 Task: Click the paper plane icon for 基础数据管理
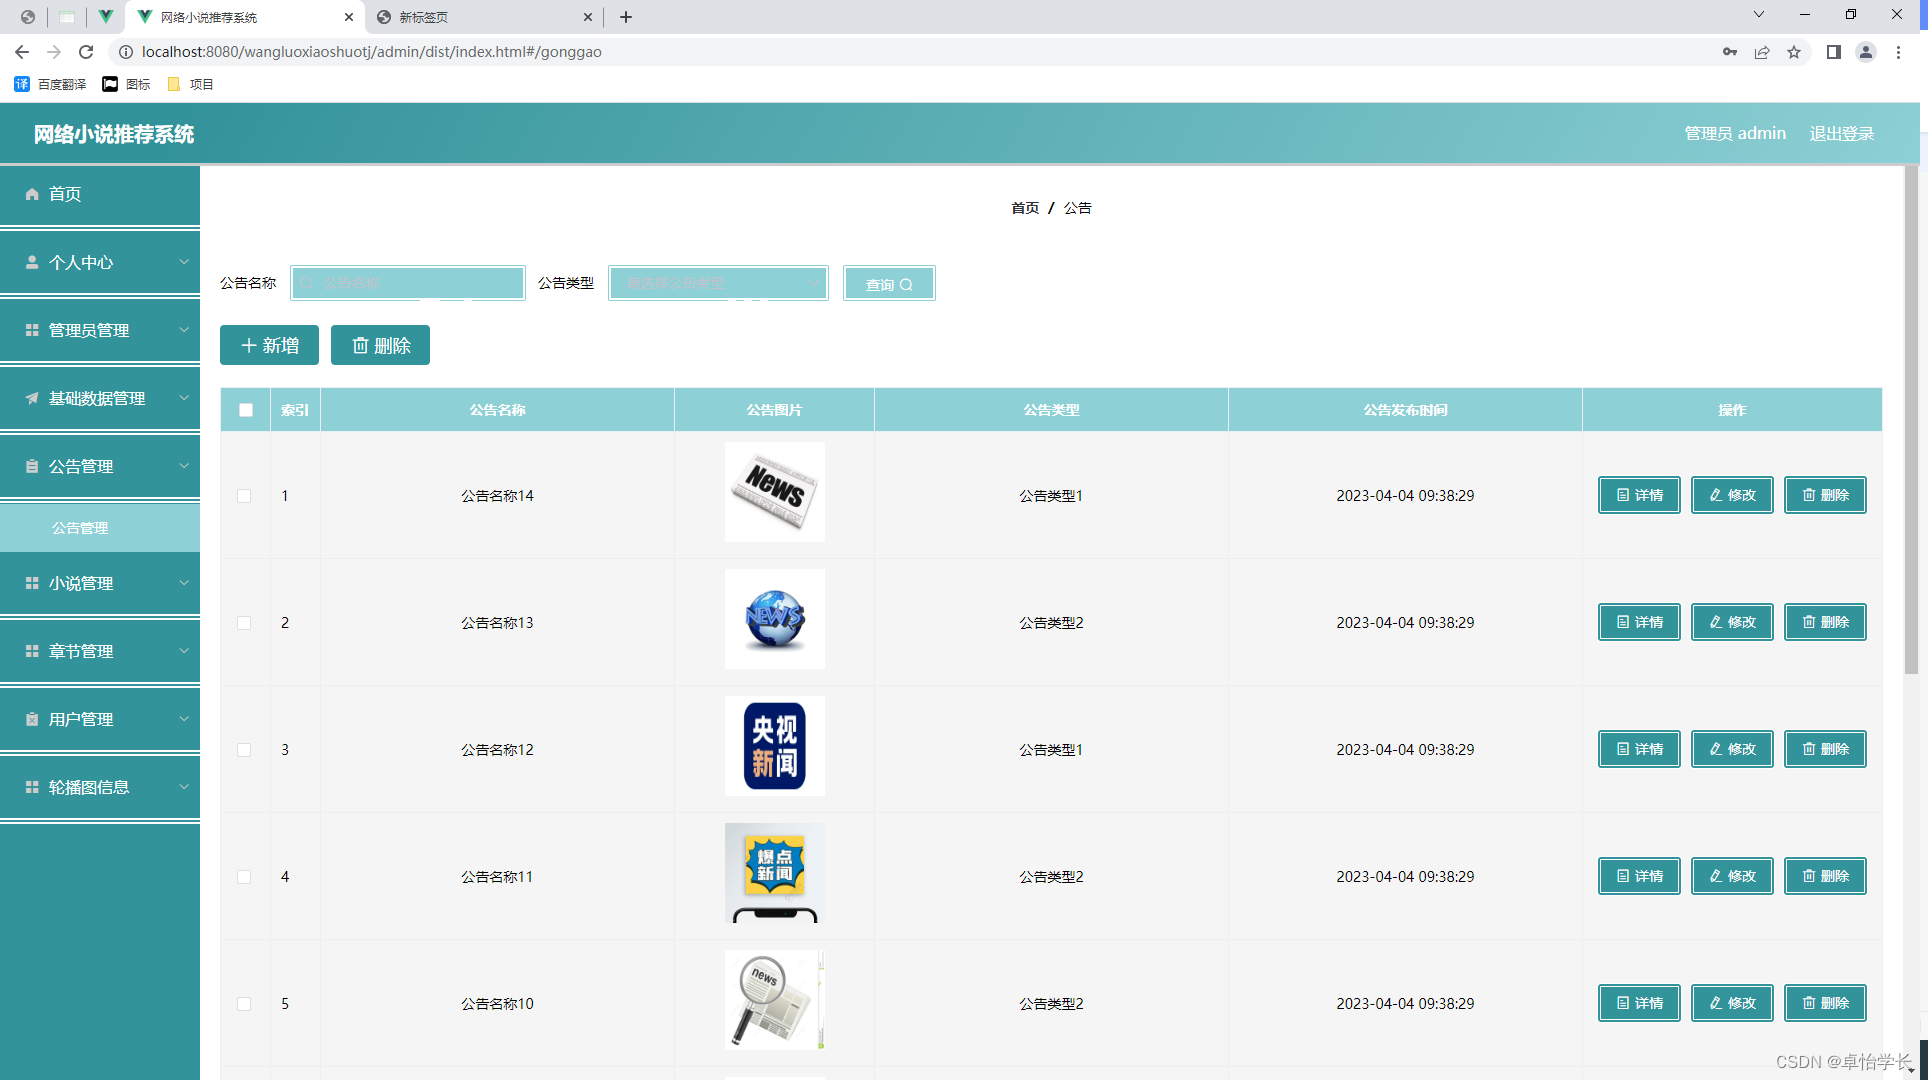[32, 398]
